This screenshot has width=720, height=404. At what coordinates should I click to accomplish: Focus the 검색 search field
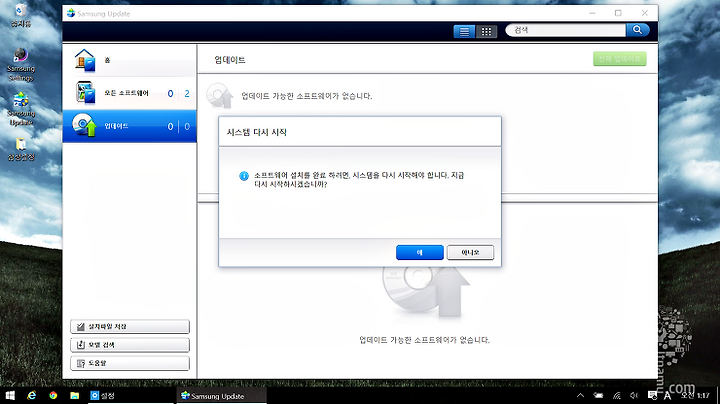[x=566, y=30]
